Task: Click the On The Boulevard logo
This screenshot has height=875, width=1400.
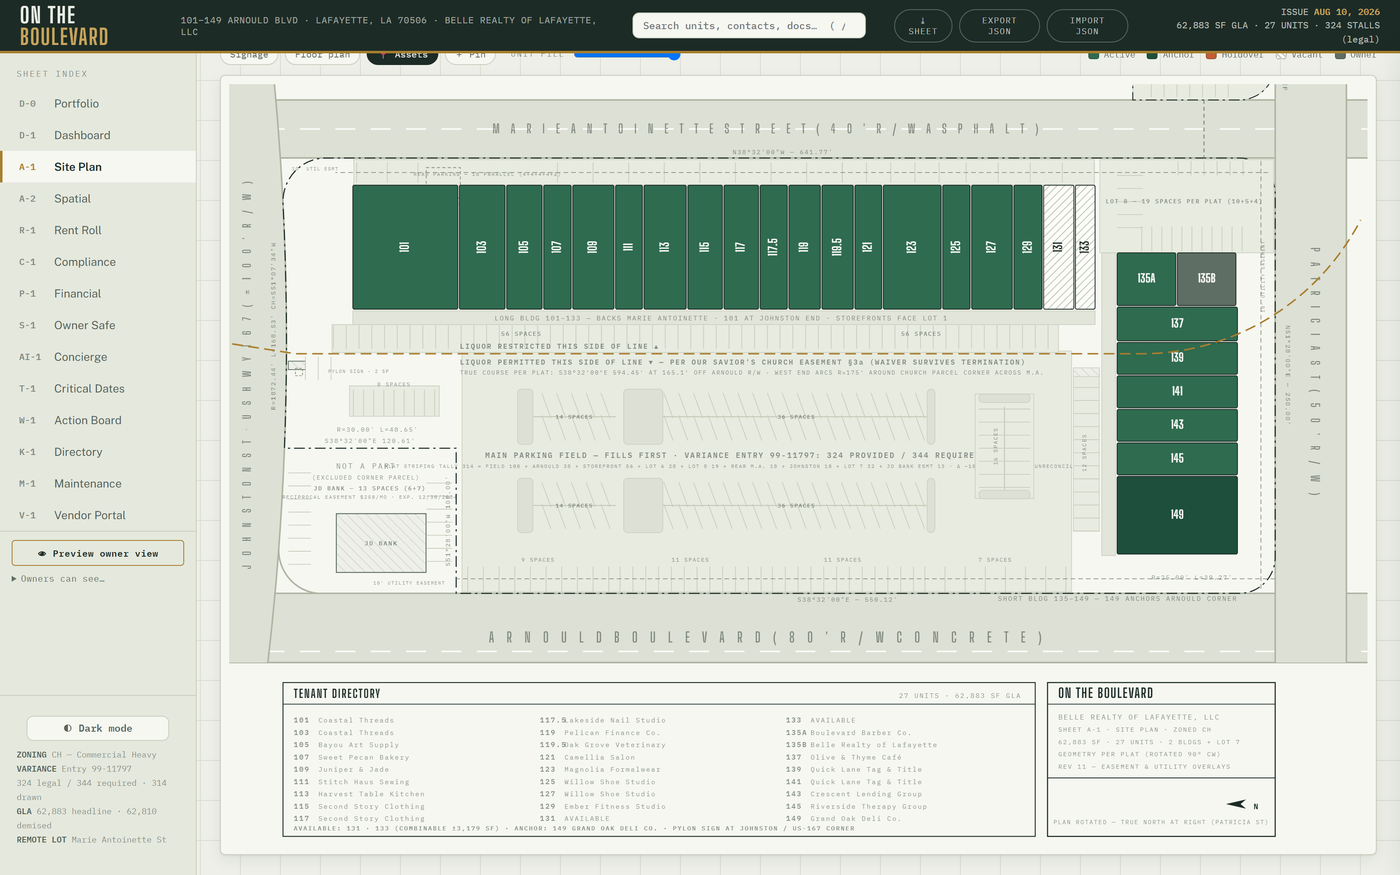Action: 64,27
